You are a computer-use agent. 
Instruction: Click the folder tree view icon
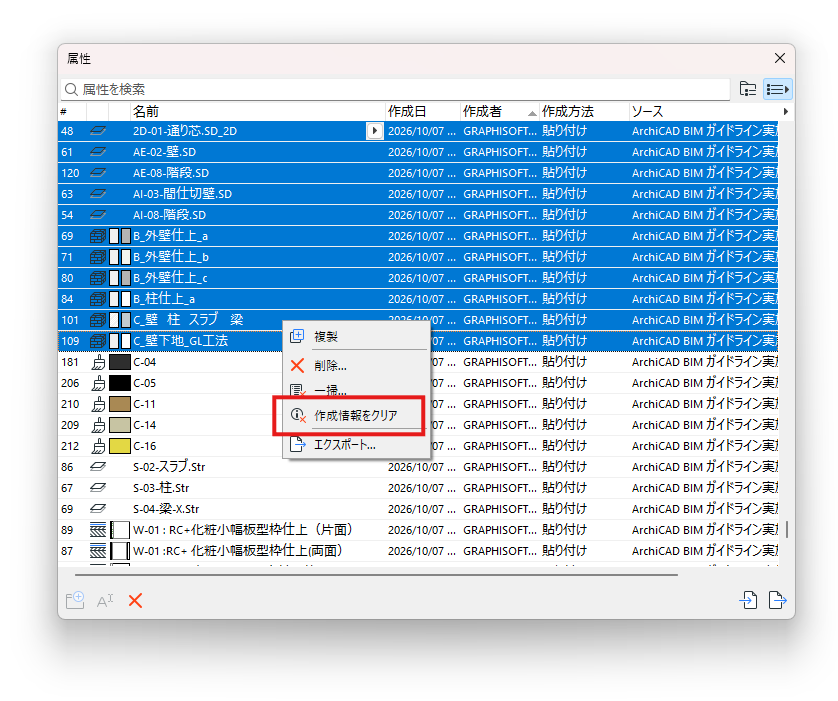(x=748, y=89)
